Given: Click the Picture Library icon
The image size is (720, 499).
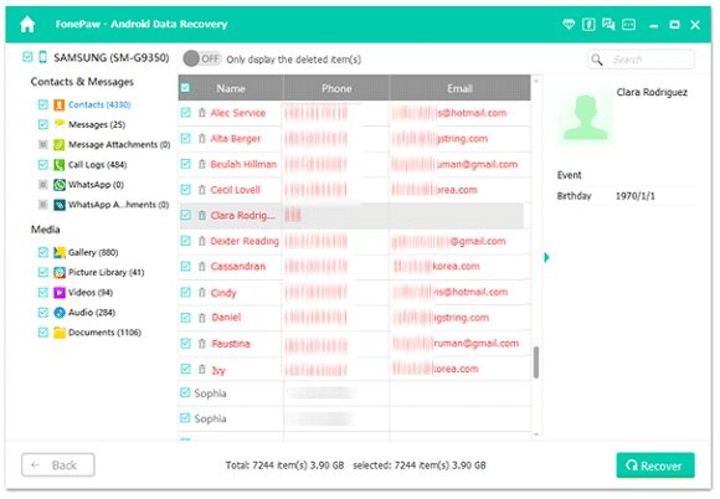Looking at the screenshot, I should point(59,273).
